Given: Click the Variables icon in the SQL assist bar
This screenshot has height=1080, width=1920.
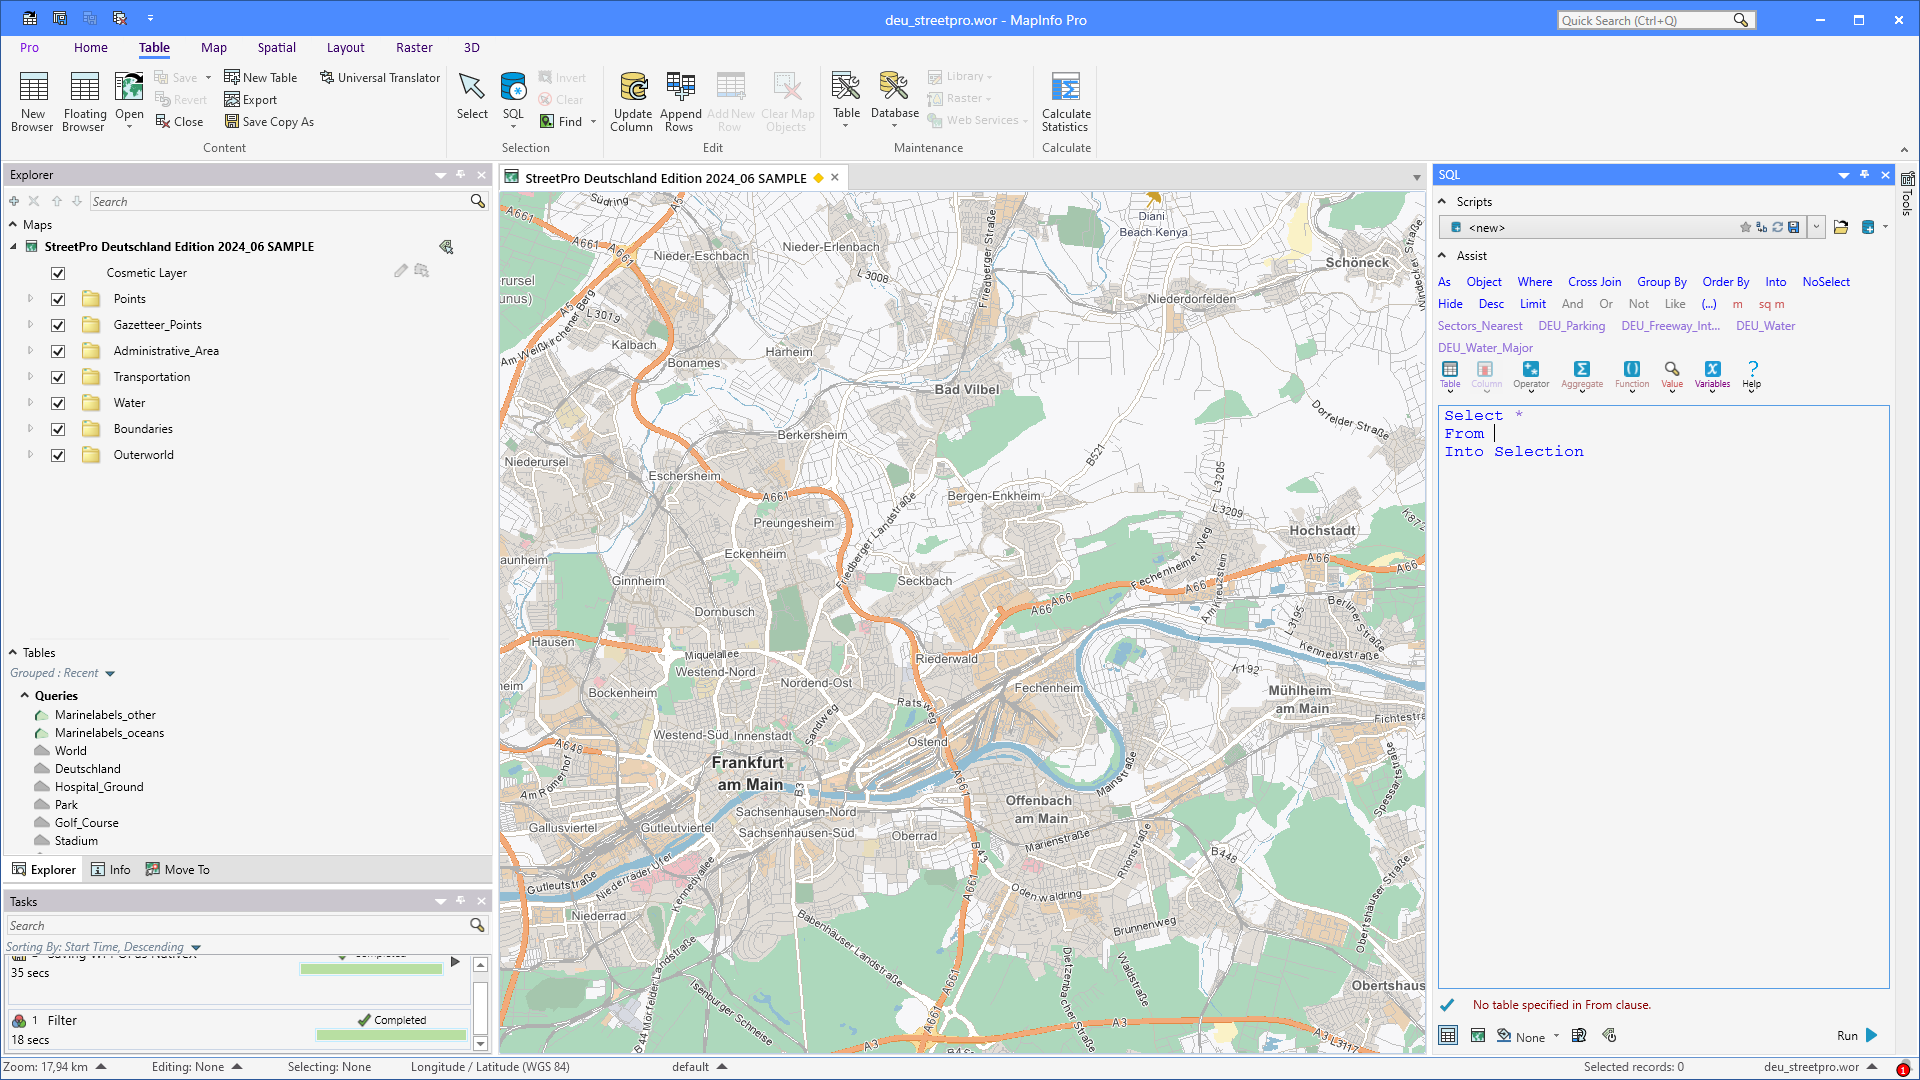Looking at the screenshot, I should tap(1712, 375).
